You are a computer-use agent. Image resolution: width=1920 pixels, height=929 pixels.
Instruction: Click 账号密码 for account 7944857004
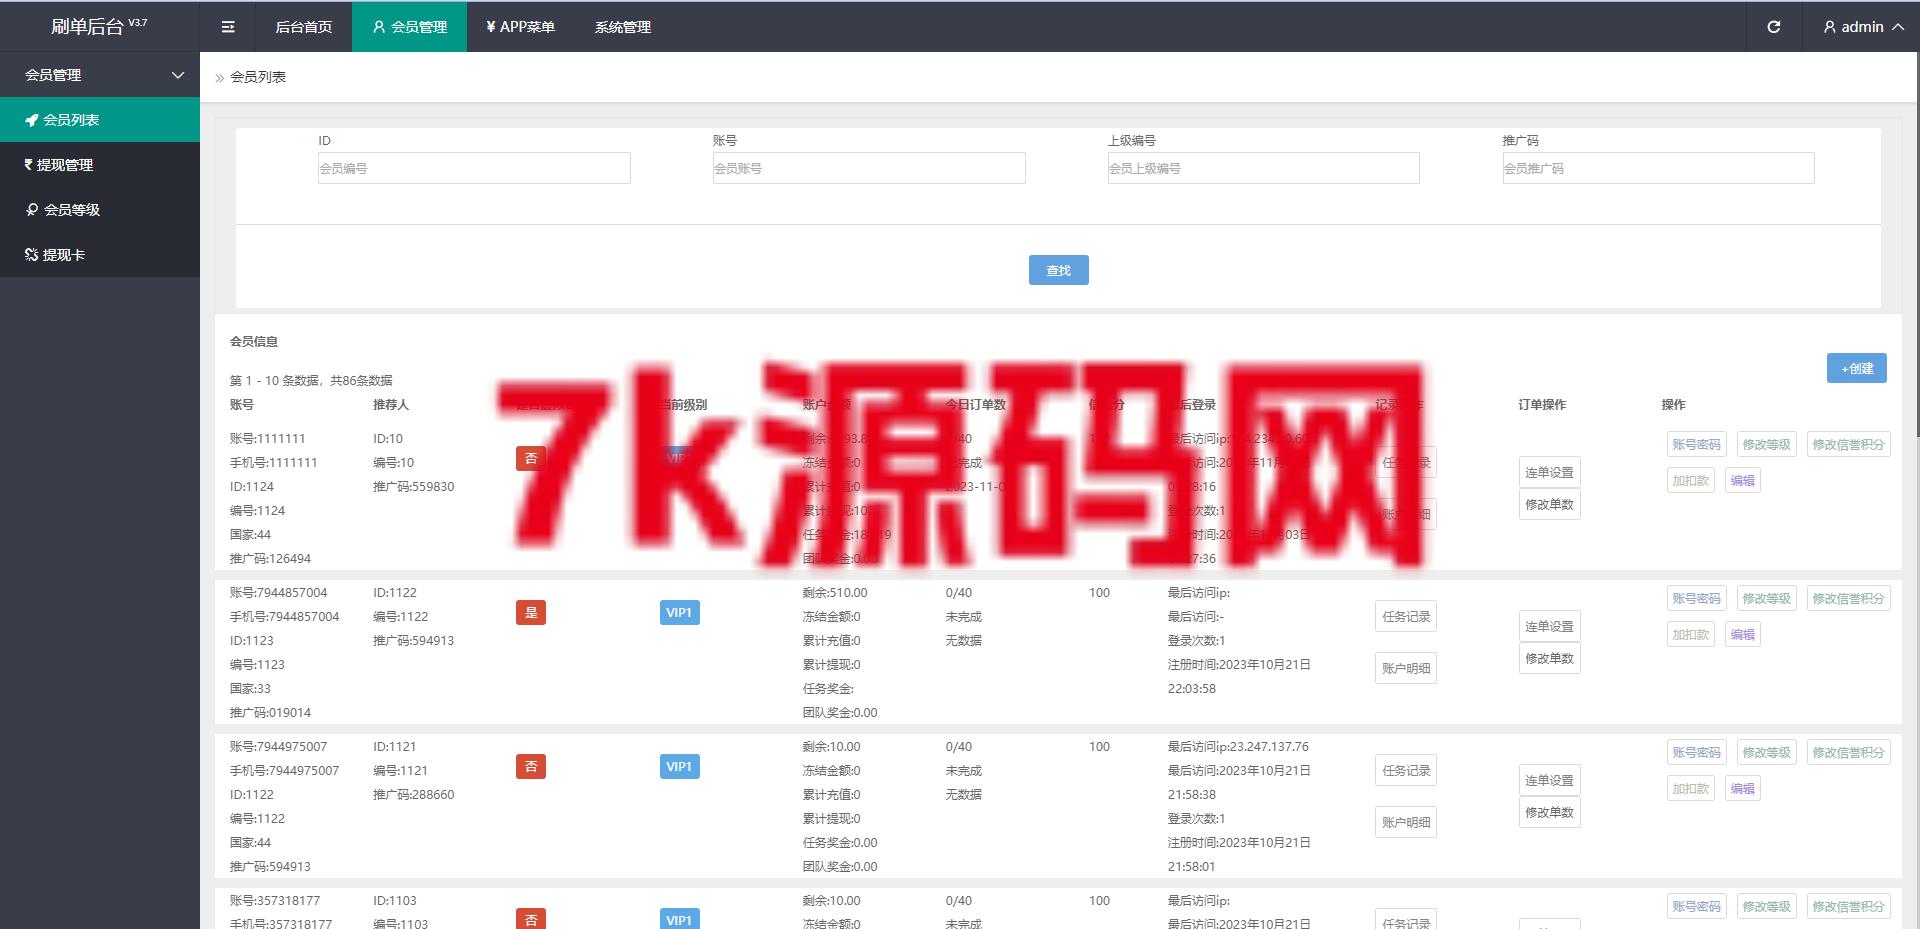(1697, 598)
